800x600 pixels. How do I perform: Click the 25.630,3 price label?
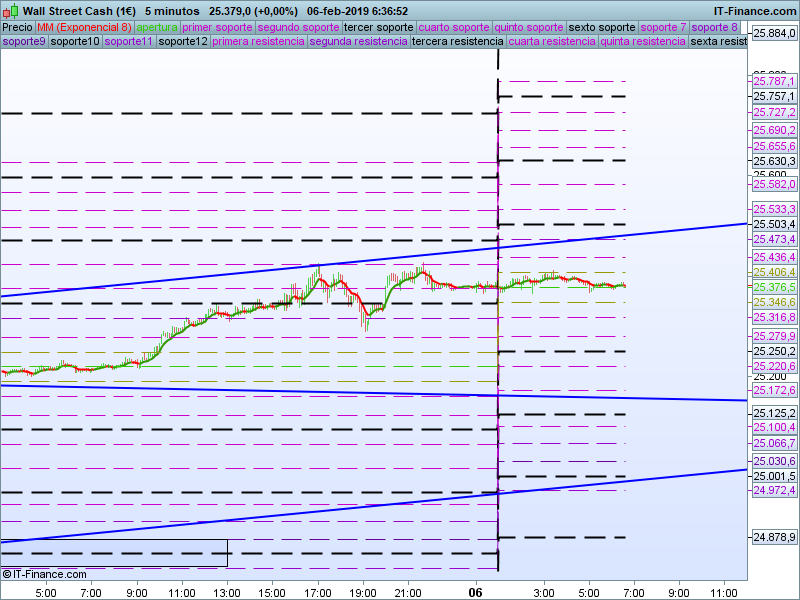(x=774, y=161)
